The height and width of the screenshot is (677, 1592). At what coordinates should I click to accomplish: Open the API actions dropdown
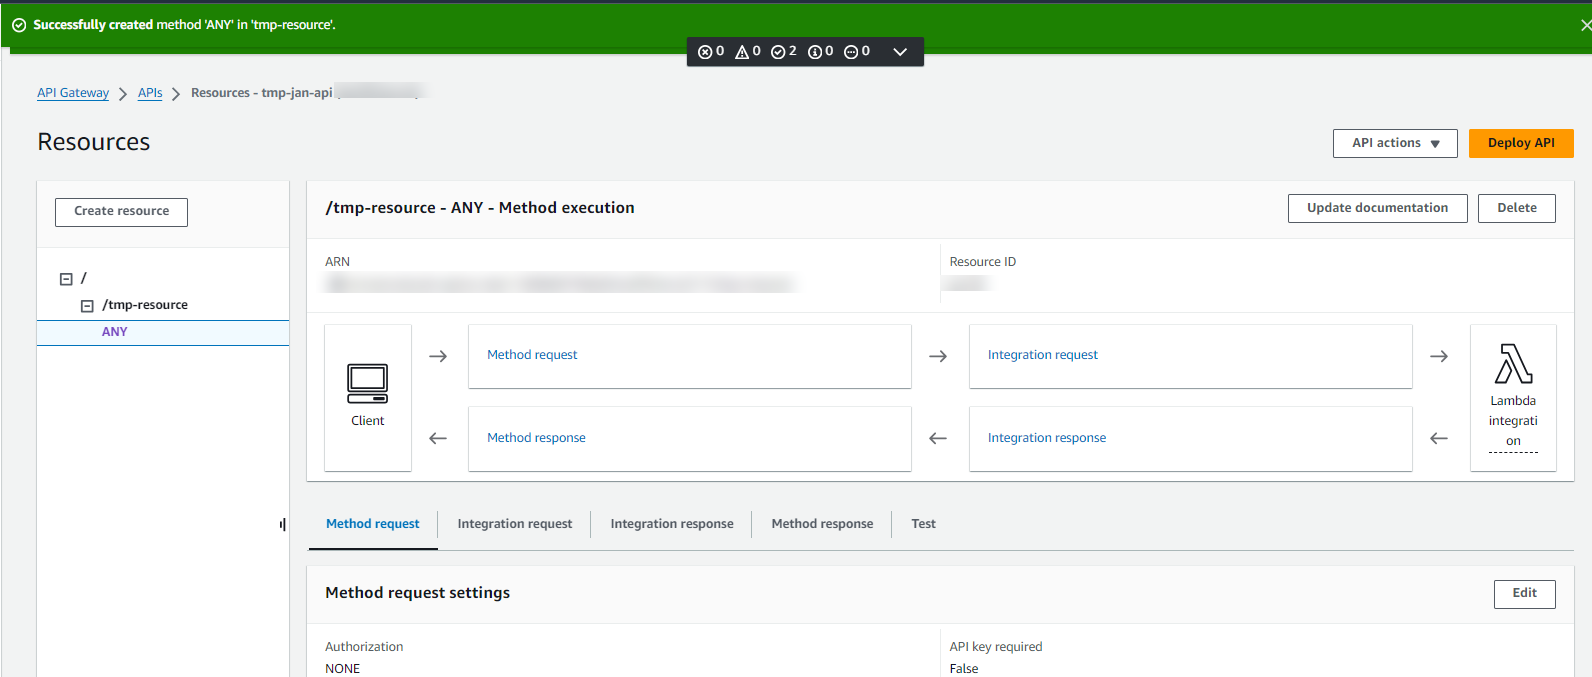[1395, 143]
